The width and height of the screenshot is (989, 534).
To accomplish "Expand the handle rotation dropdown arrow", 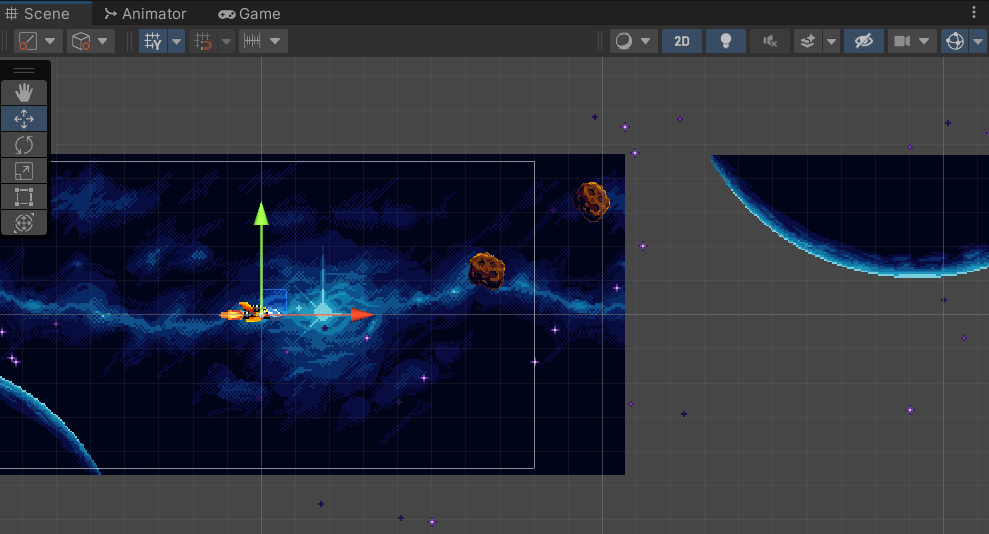I will point(103,42).
